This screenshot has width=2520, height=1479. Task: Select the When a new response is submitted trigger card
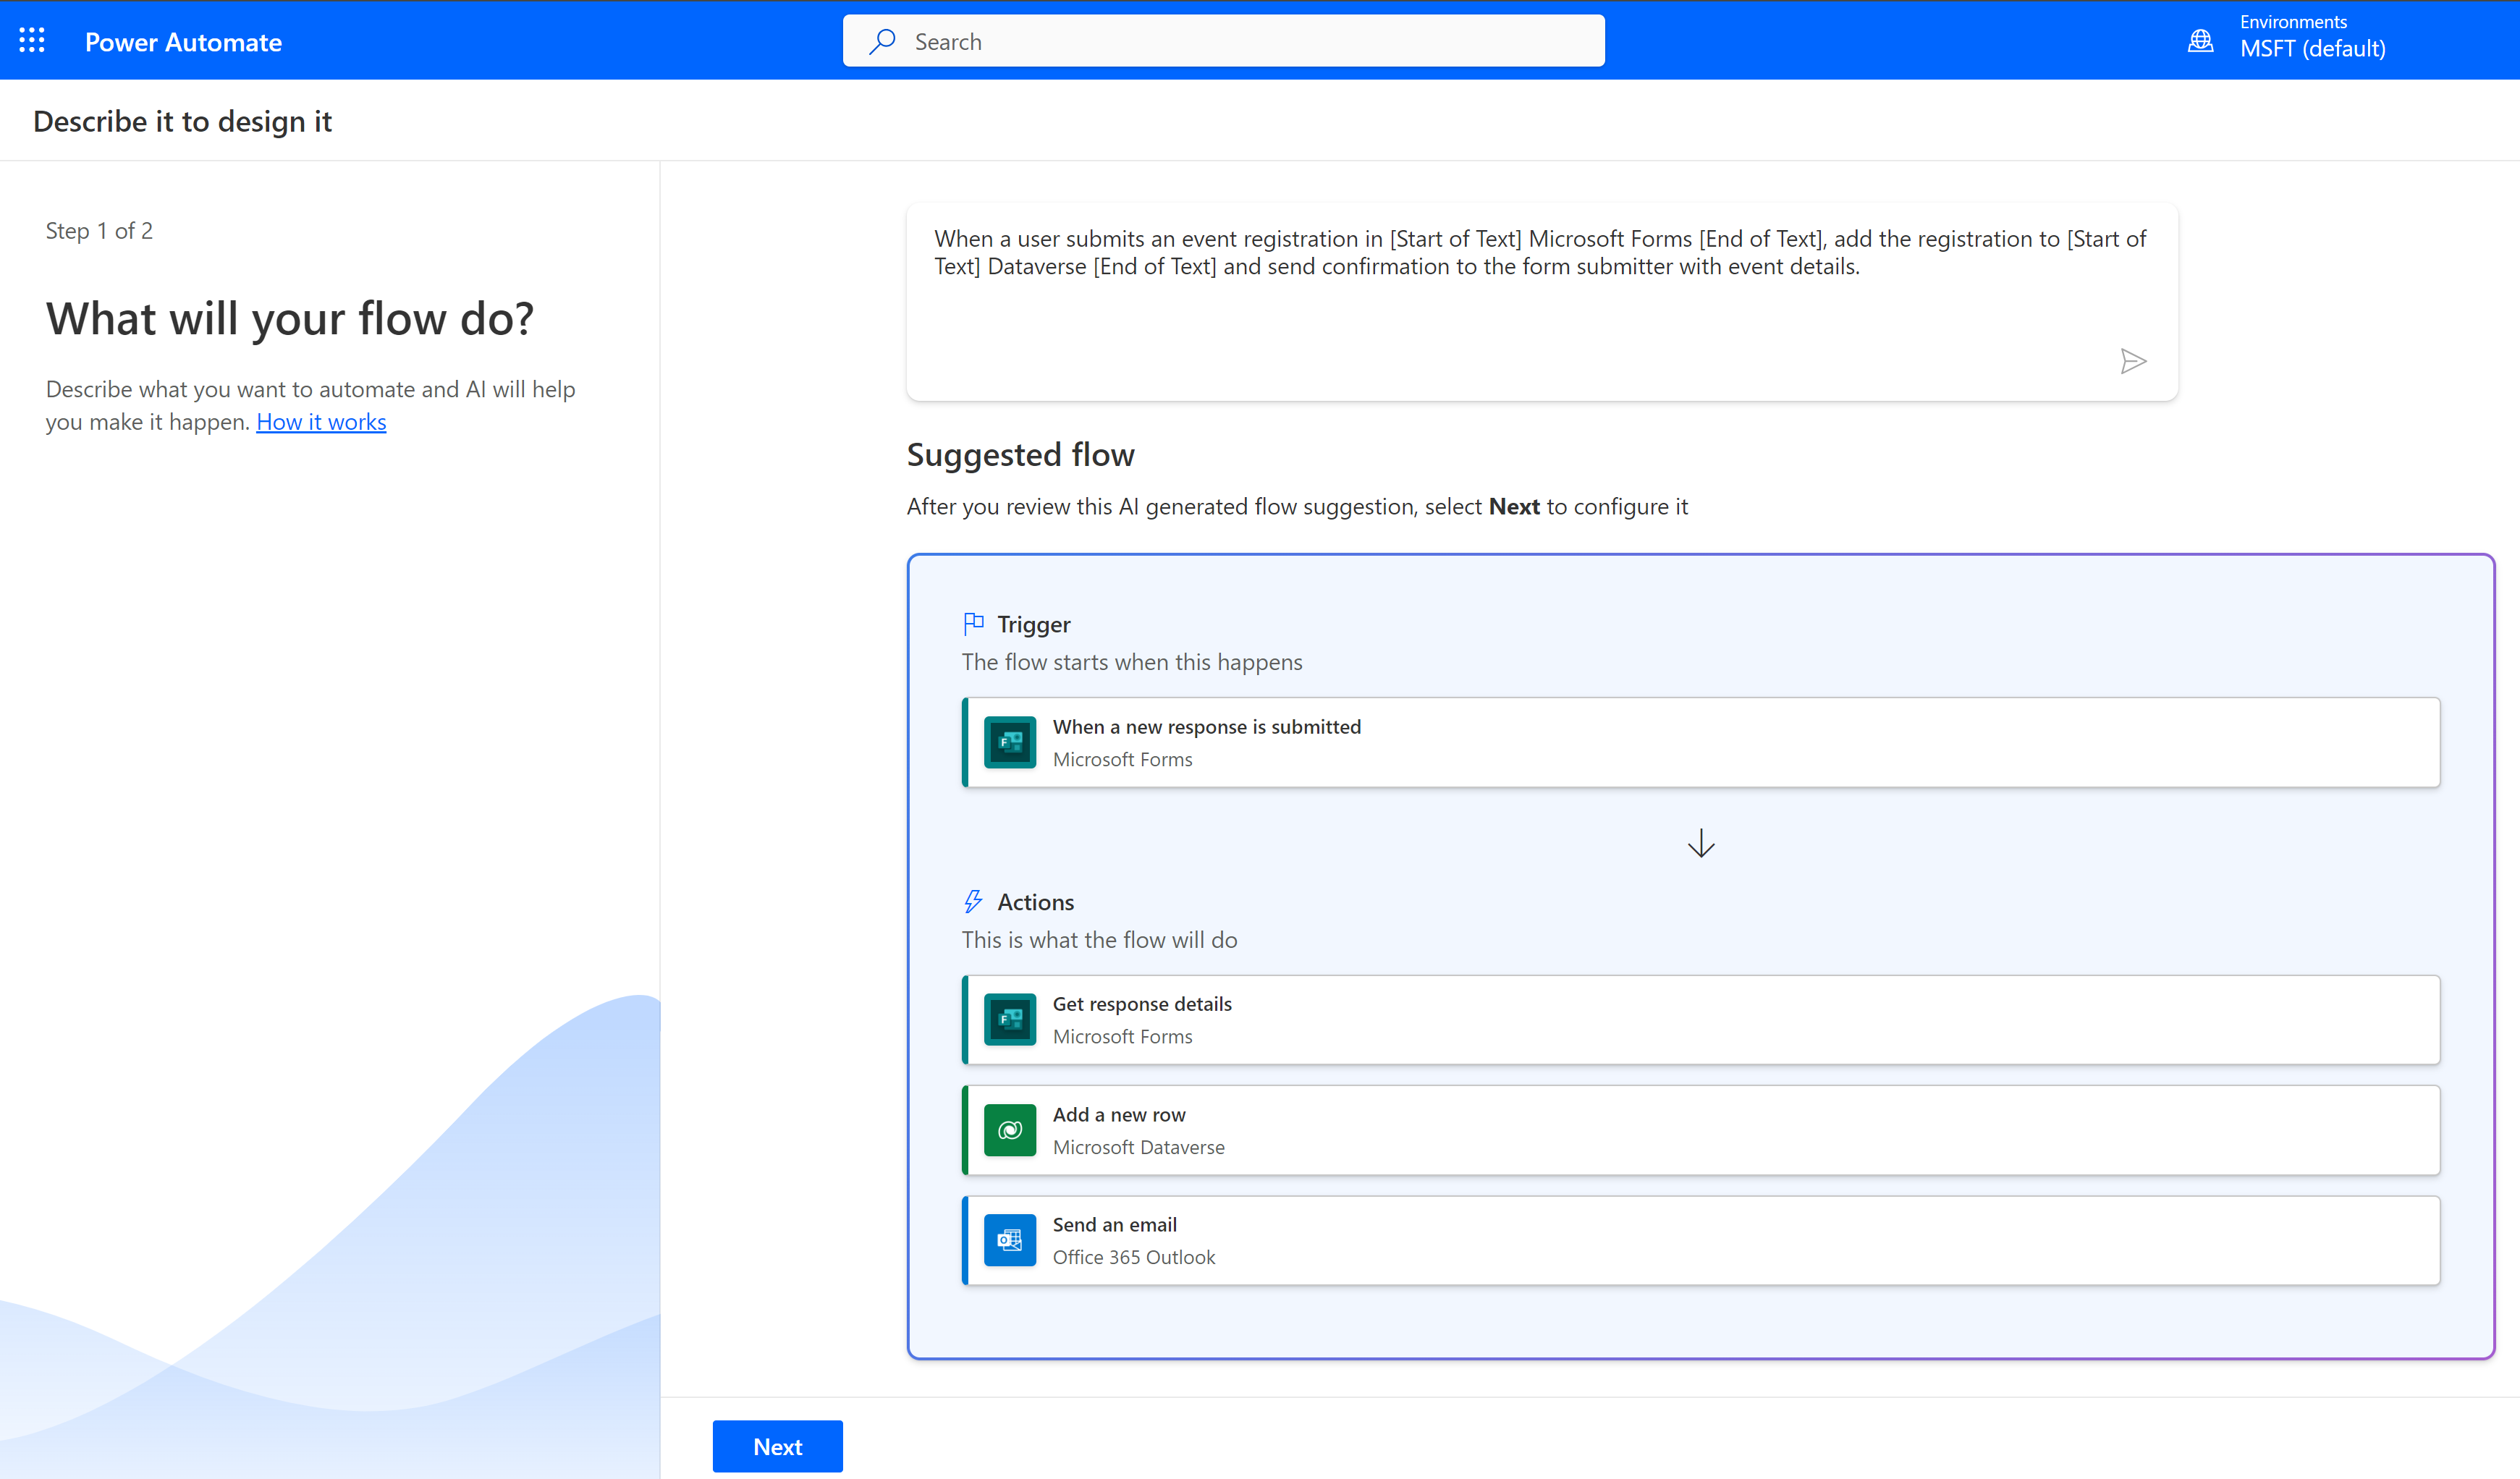1700,742
